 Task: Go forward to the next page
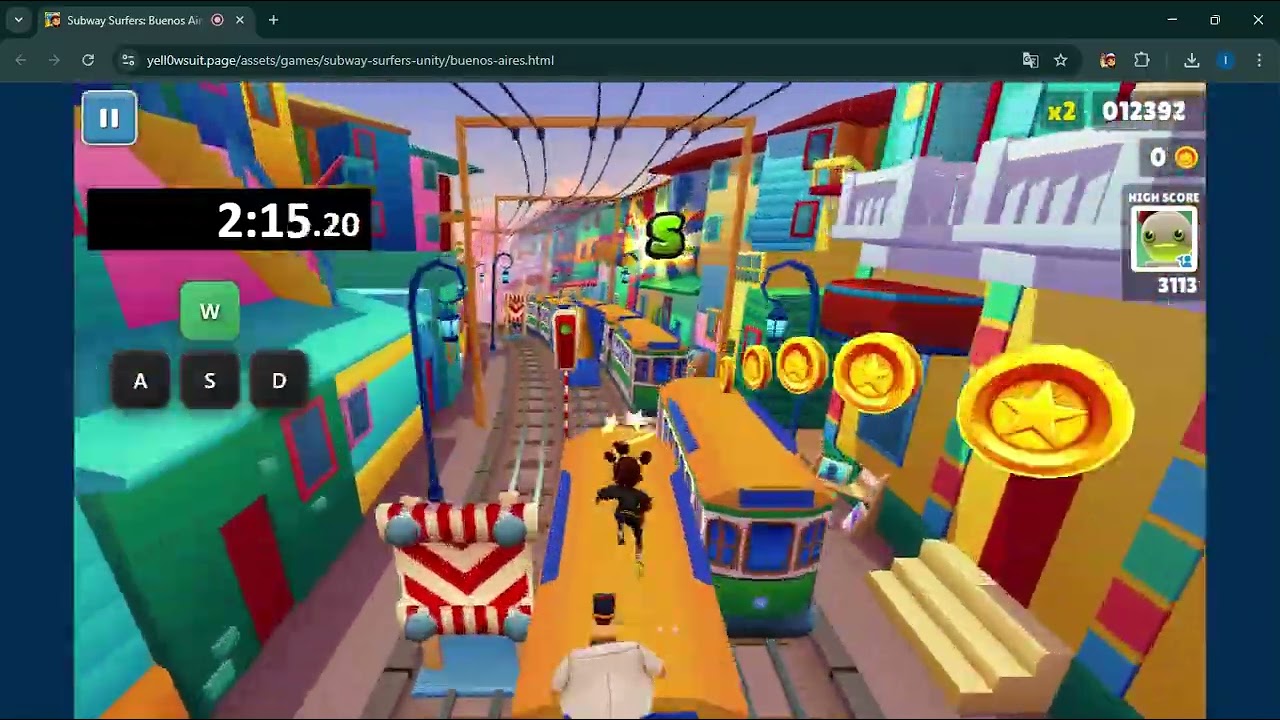pyautogui.click(x=54, y=60)
